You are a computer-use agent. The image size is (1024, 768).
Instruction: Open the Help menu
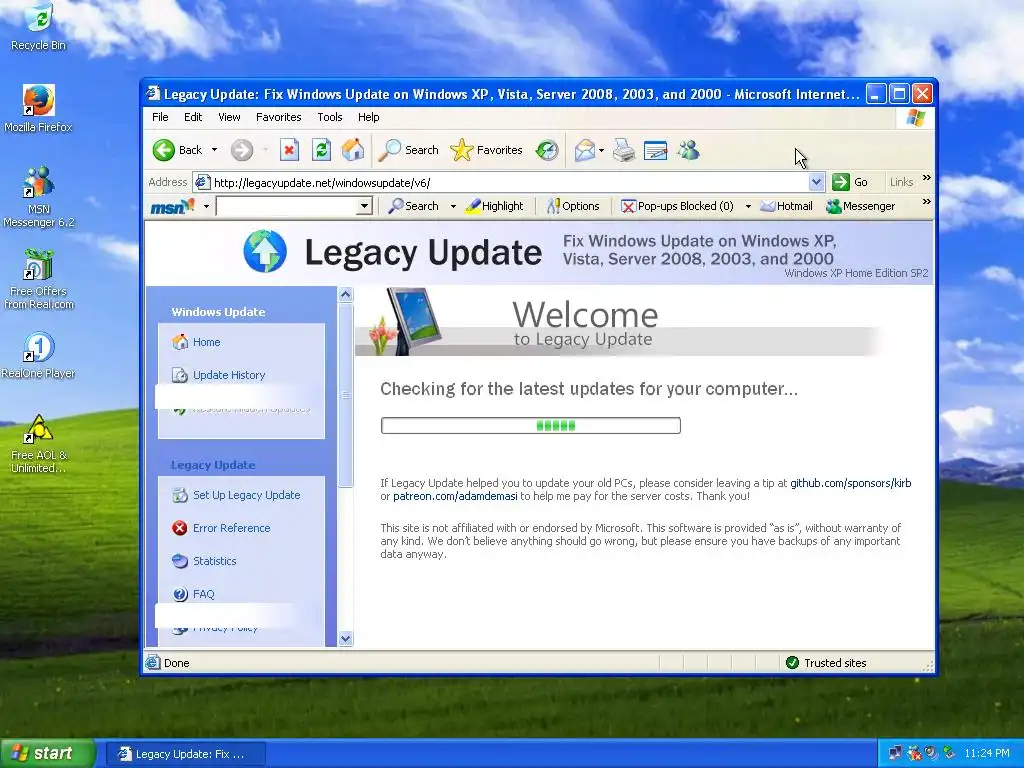[368, 117]
